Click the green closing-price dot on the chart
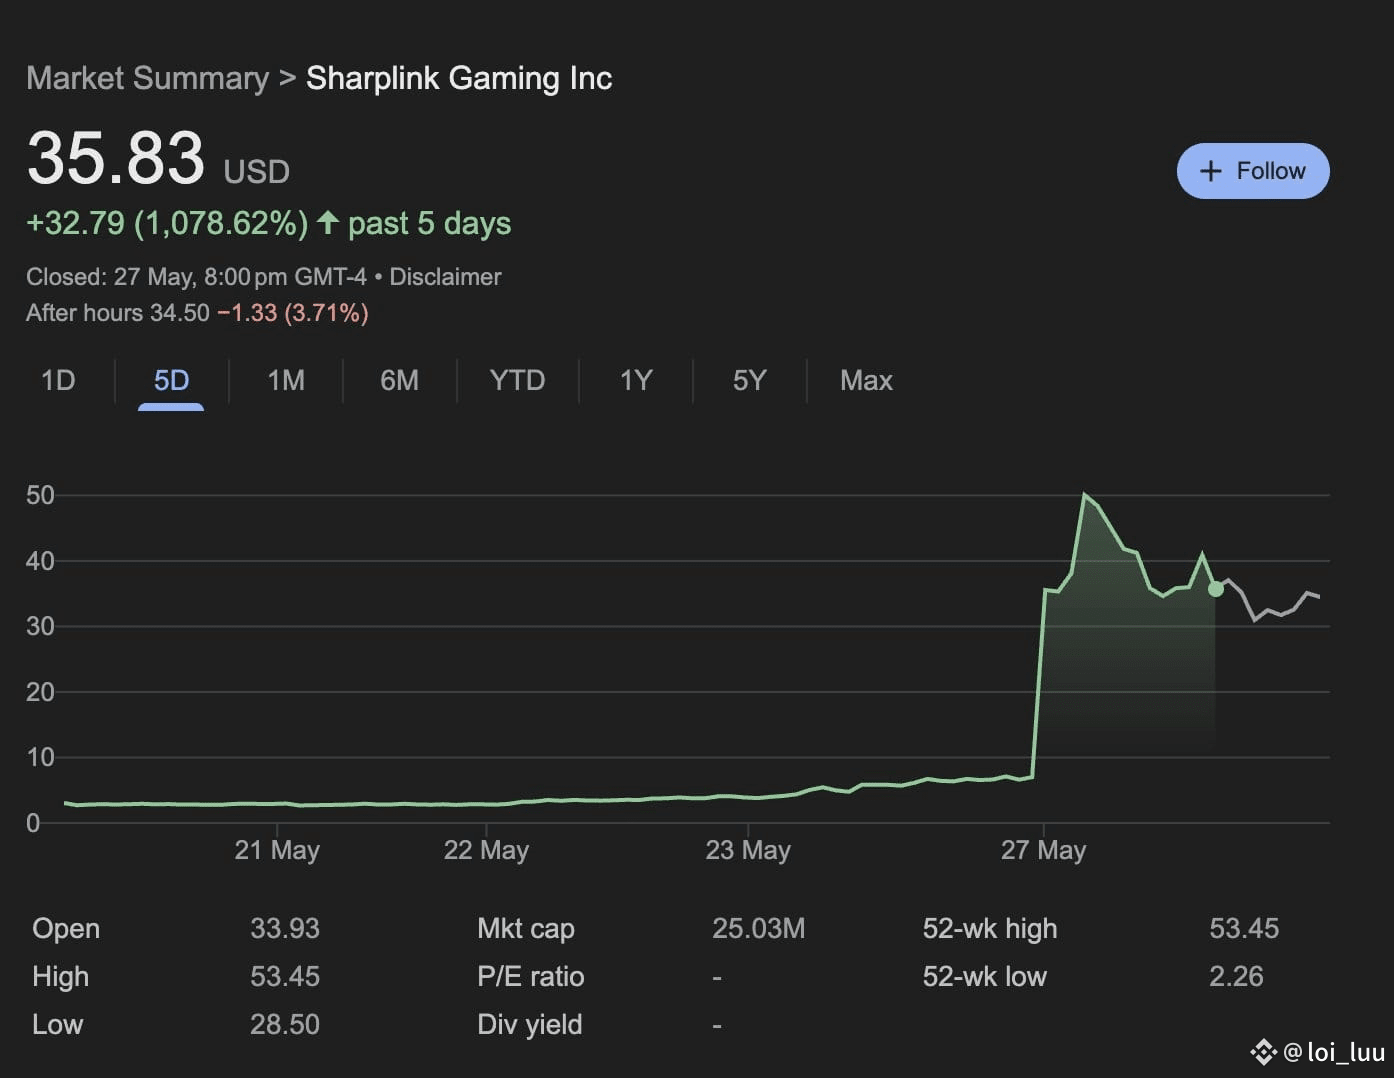1394x1078 pixels. point(1216,589)
